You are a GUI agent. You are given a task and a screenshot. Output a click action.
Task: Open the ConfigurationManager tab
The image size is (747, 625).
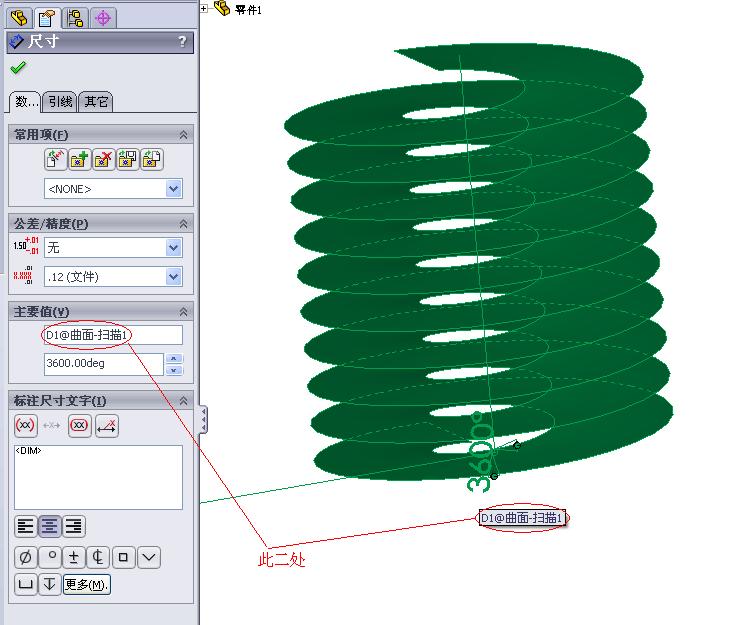click(x=75, y=18)
